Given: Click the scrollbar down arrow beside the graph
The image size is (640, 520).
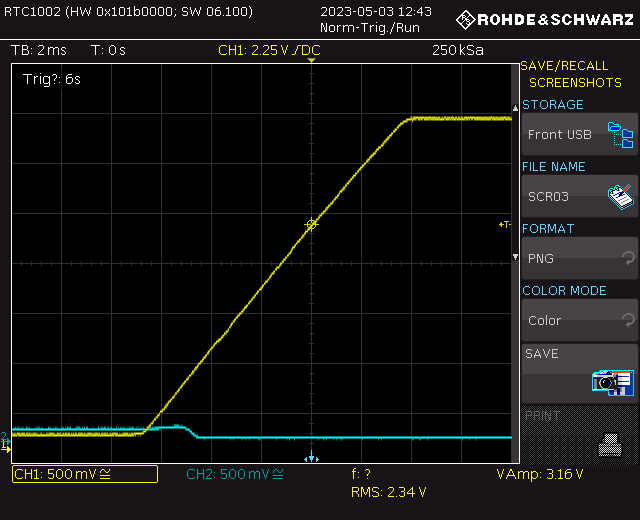Looking at the screenshot, I should click(x=515, y=257).
